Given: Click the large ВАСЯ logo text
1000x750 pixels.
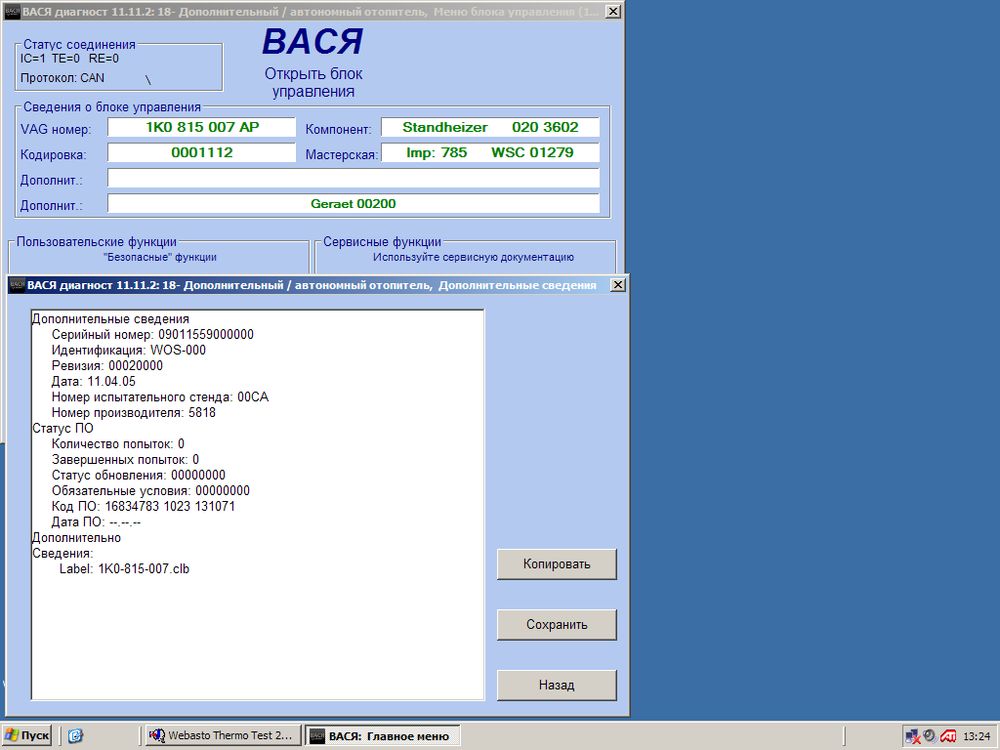Looking at the screenshot, I should tap(312, 41).
